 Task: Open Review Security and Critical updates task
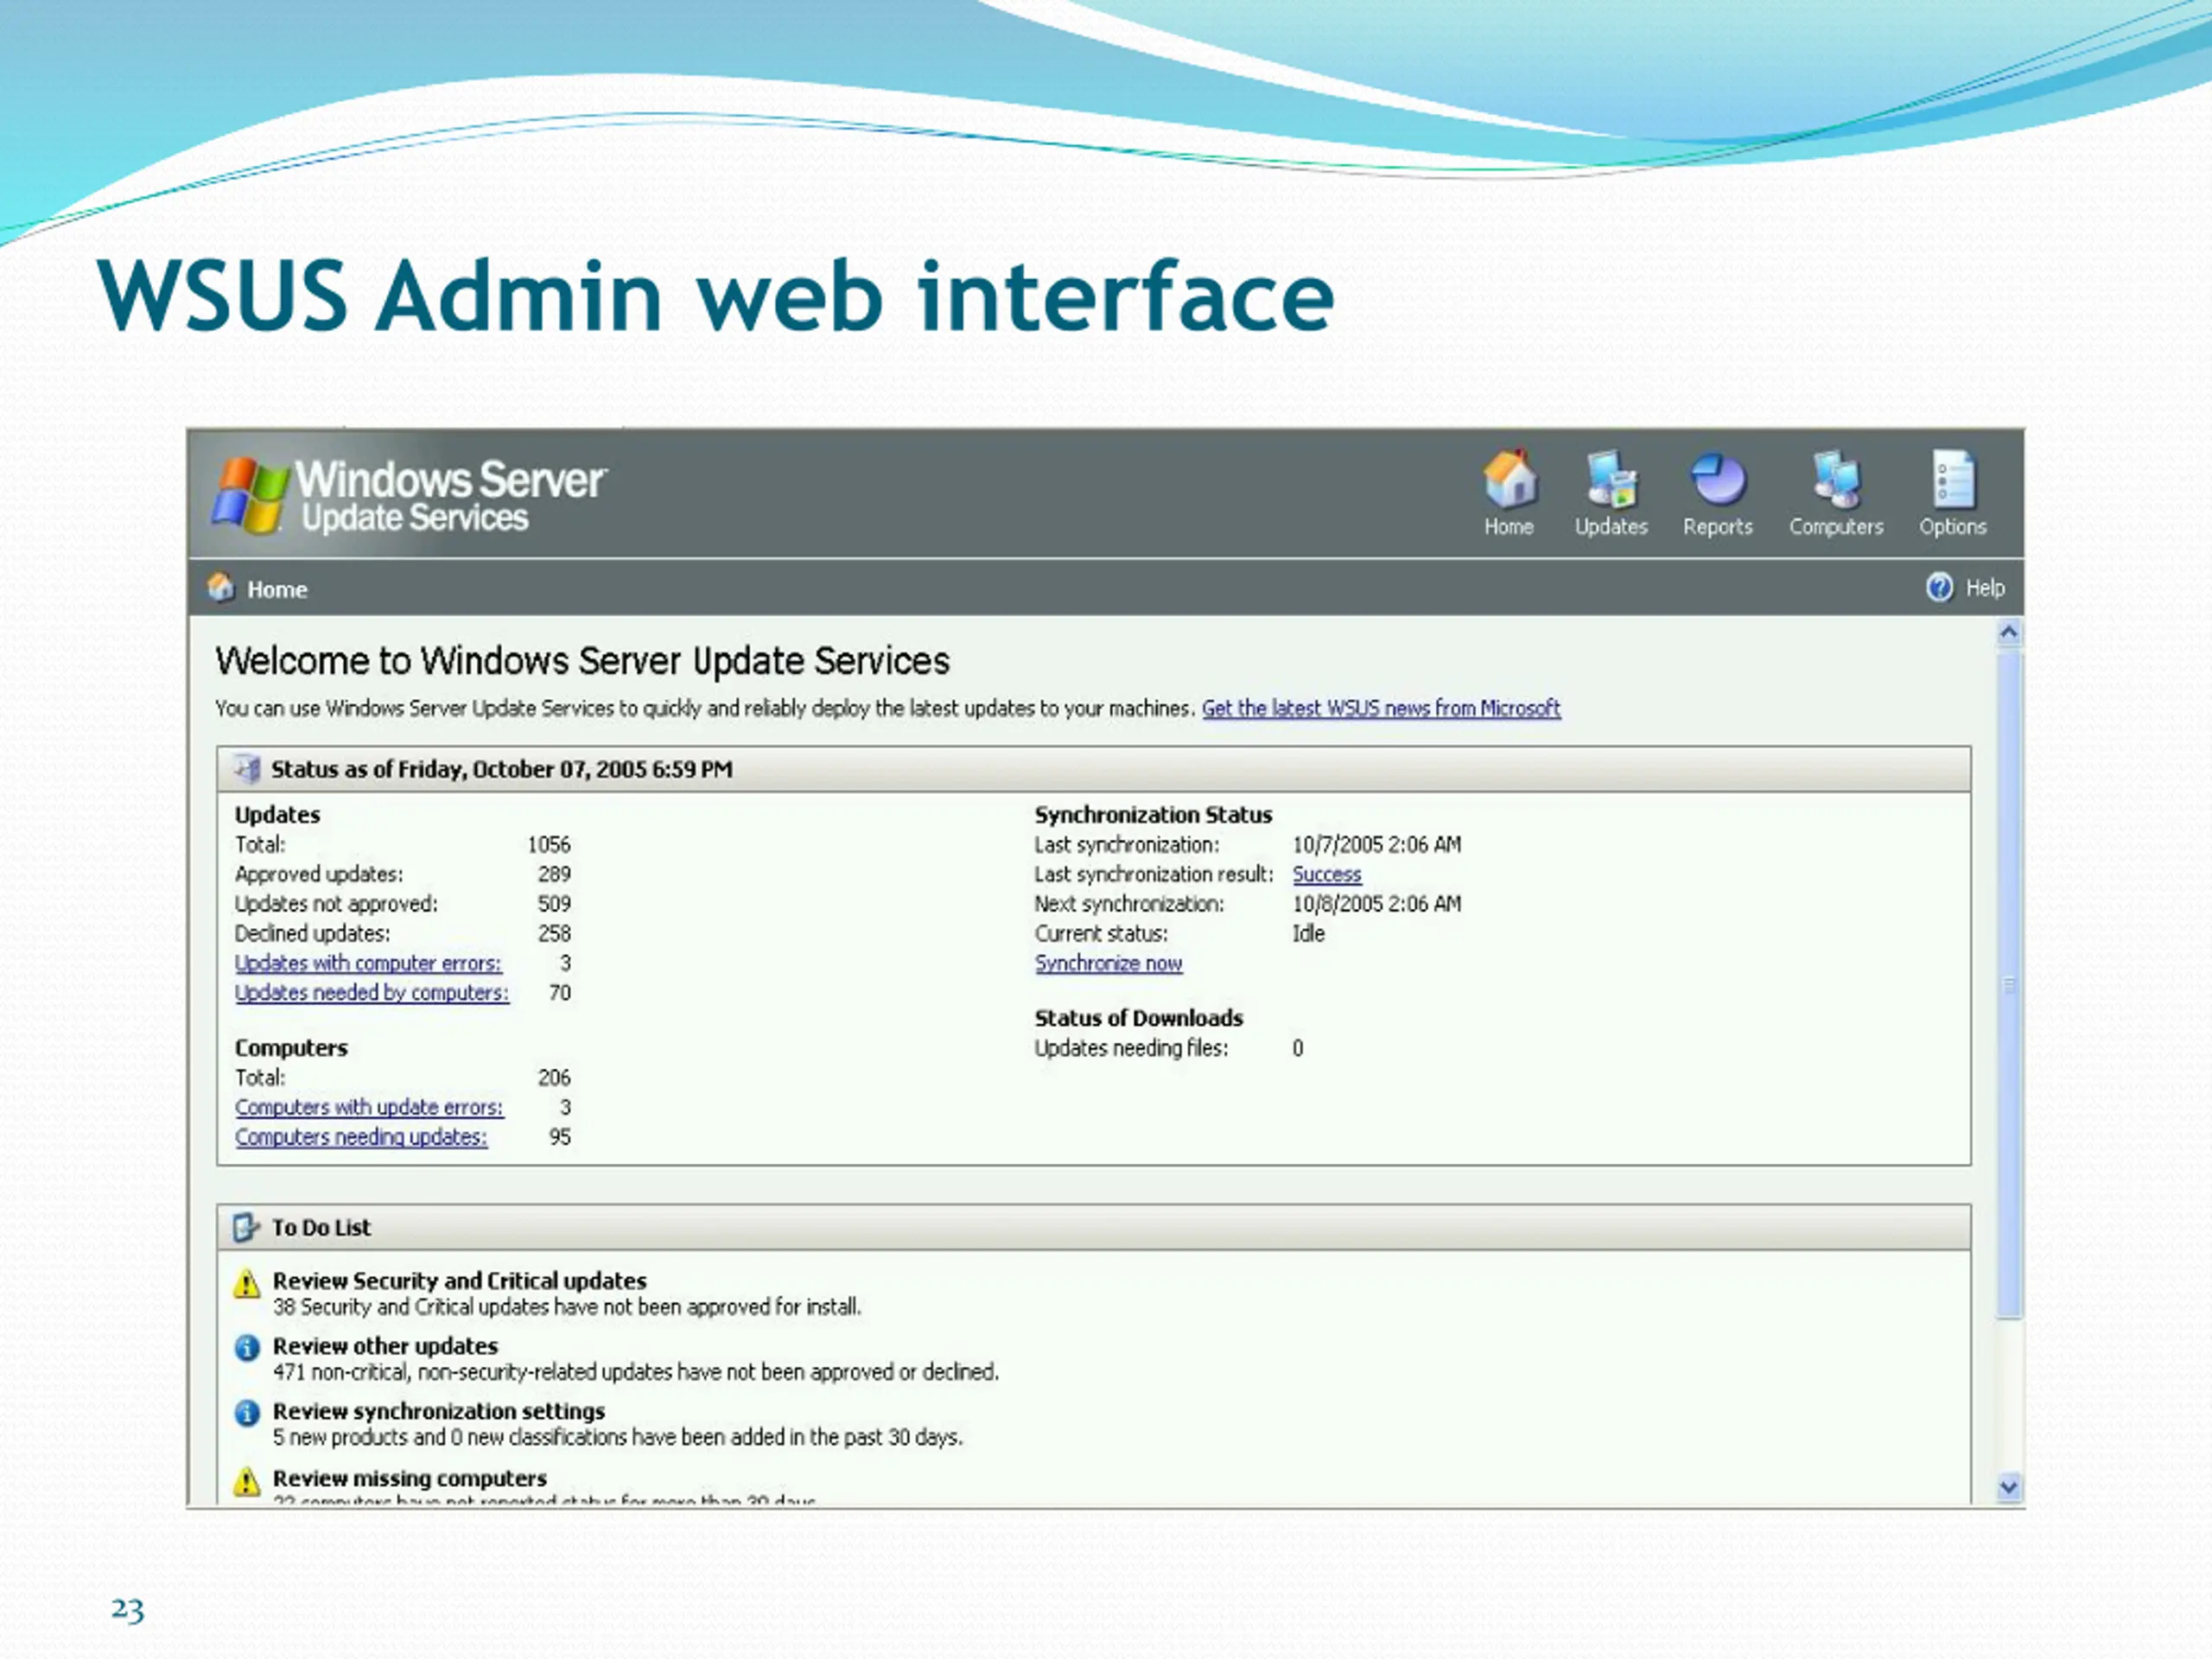pos(460,1281)
